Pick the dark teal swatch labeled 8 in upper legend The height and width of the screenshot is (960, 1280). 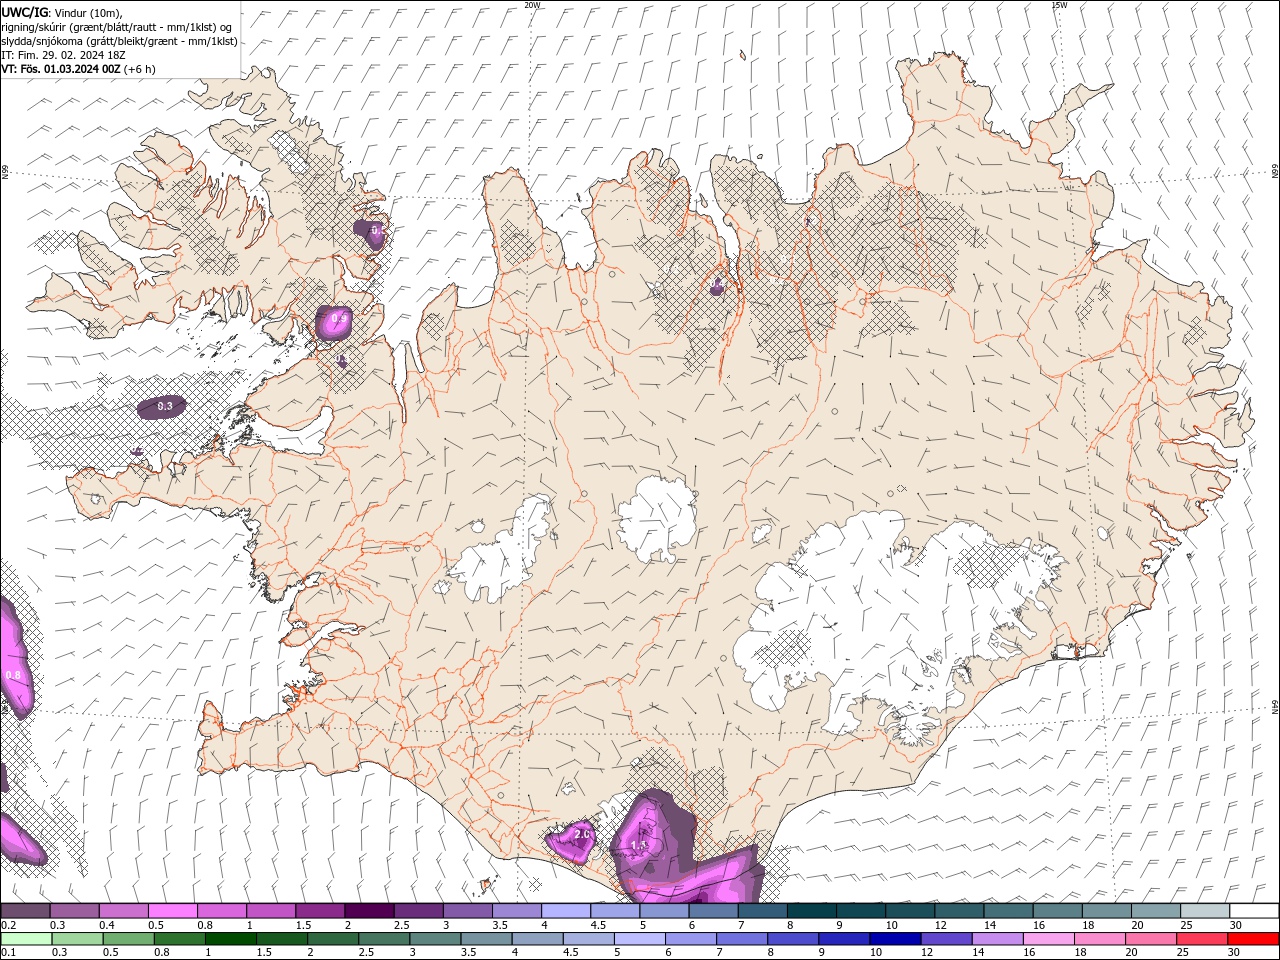coord(810,911)
